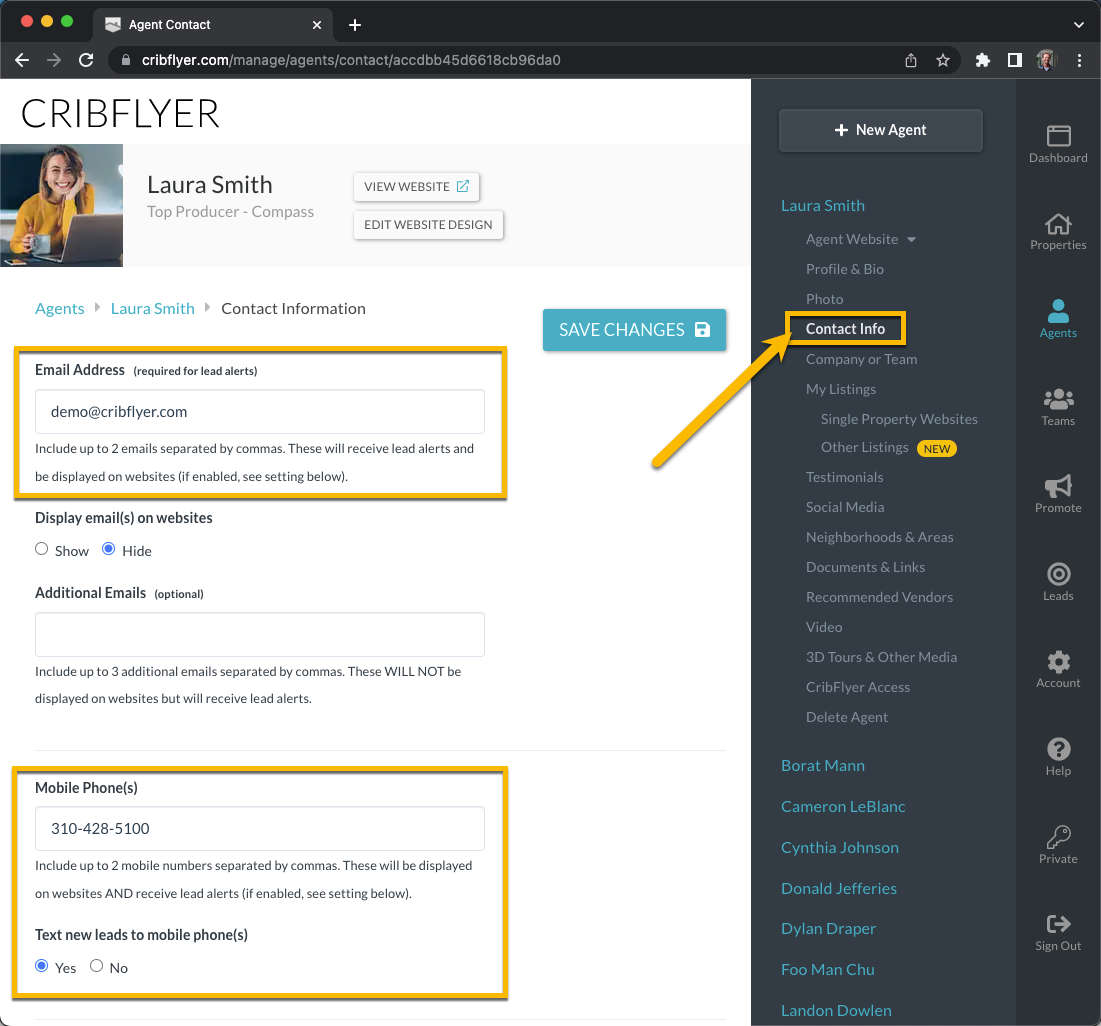
Task: Select agent Borat Mann in list
Action: tap(823, 766)
